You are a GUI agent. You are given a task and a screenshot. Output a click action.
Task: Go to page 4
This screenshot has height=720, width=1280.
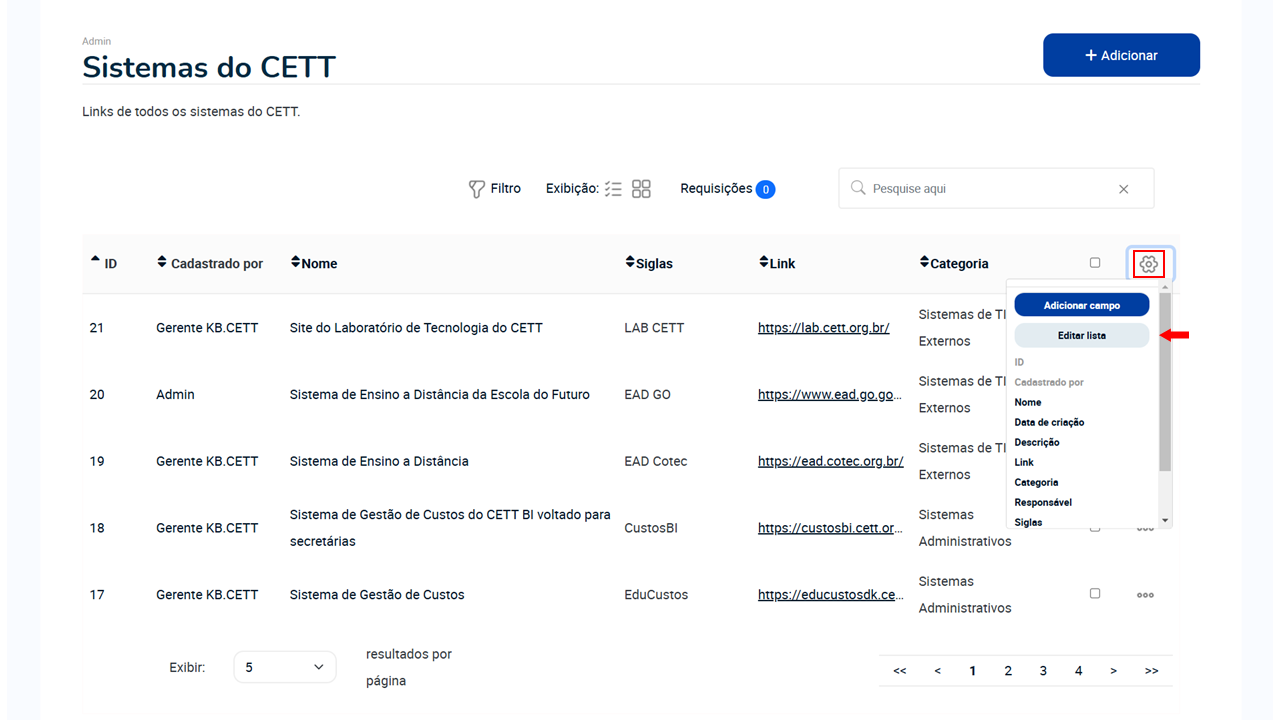[x=1078, y=671]
